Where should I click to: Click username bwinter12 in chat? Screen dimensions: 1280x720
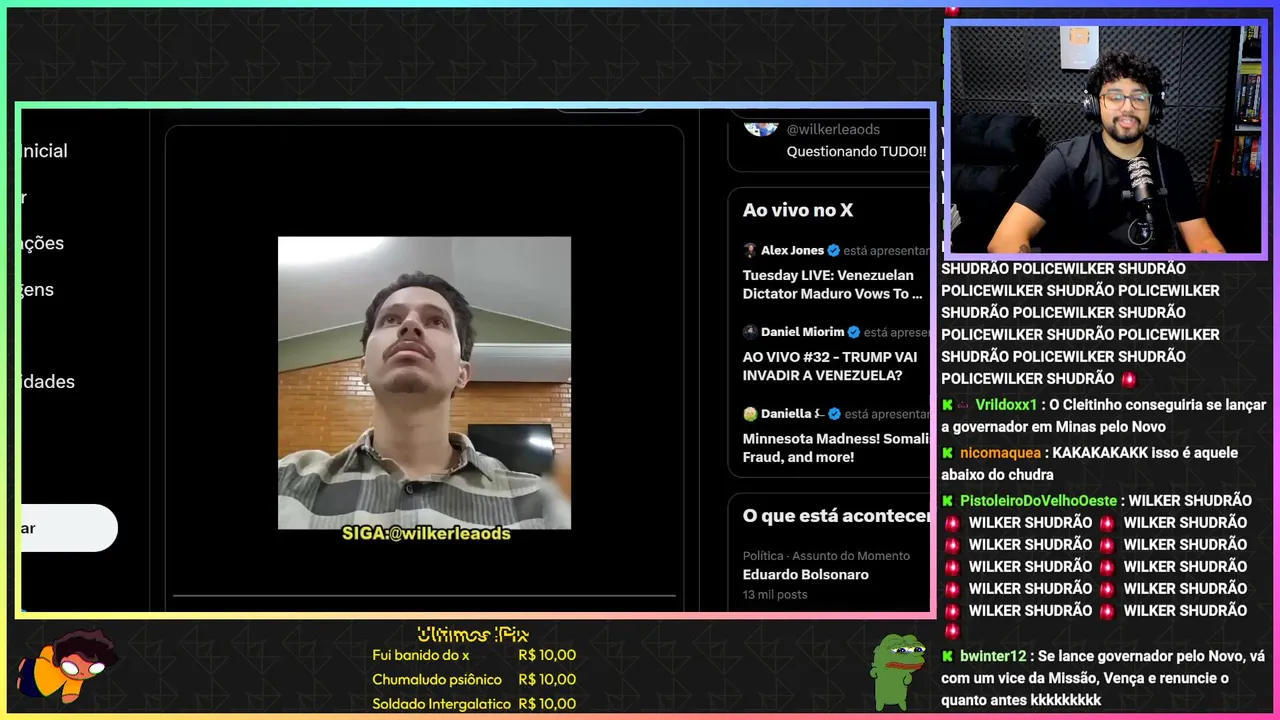tap(993, 657)
